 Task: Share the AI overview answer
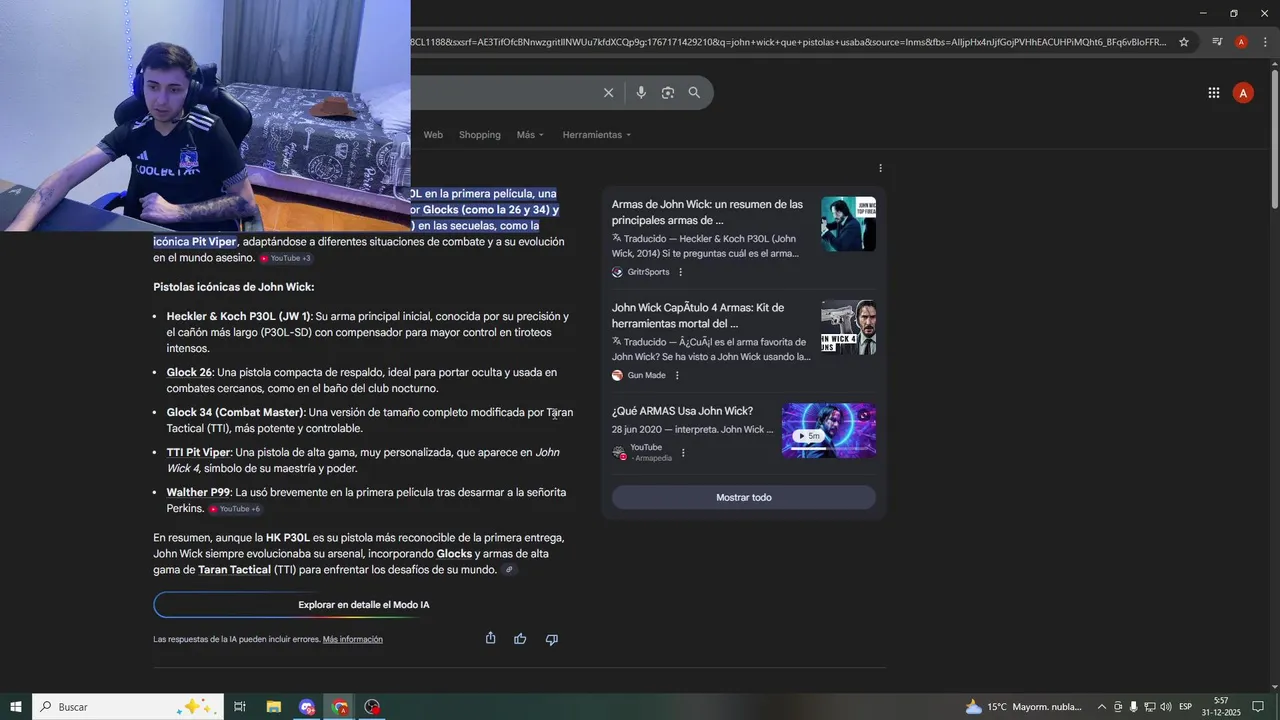pos(490,638)
